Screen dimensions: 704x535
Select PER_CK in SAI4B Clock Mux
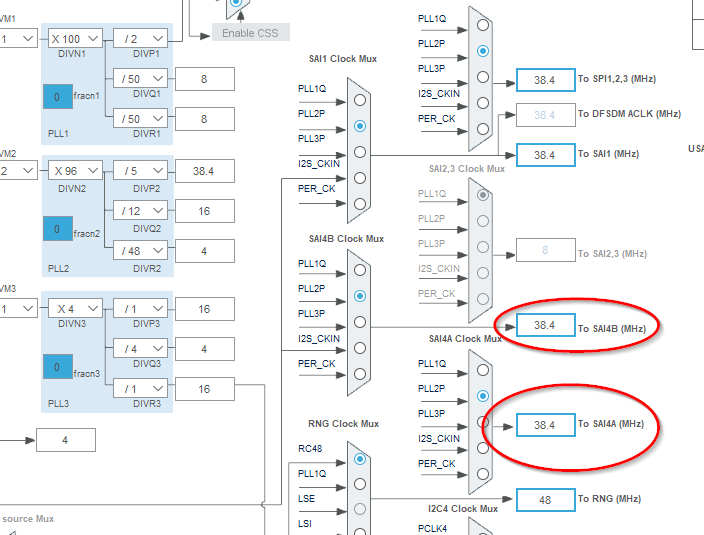[x=360, y=374]
